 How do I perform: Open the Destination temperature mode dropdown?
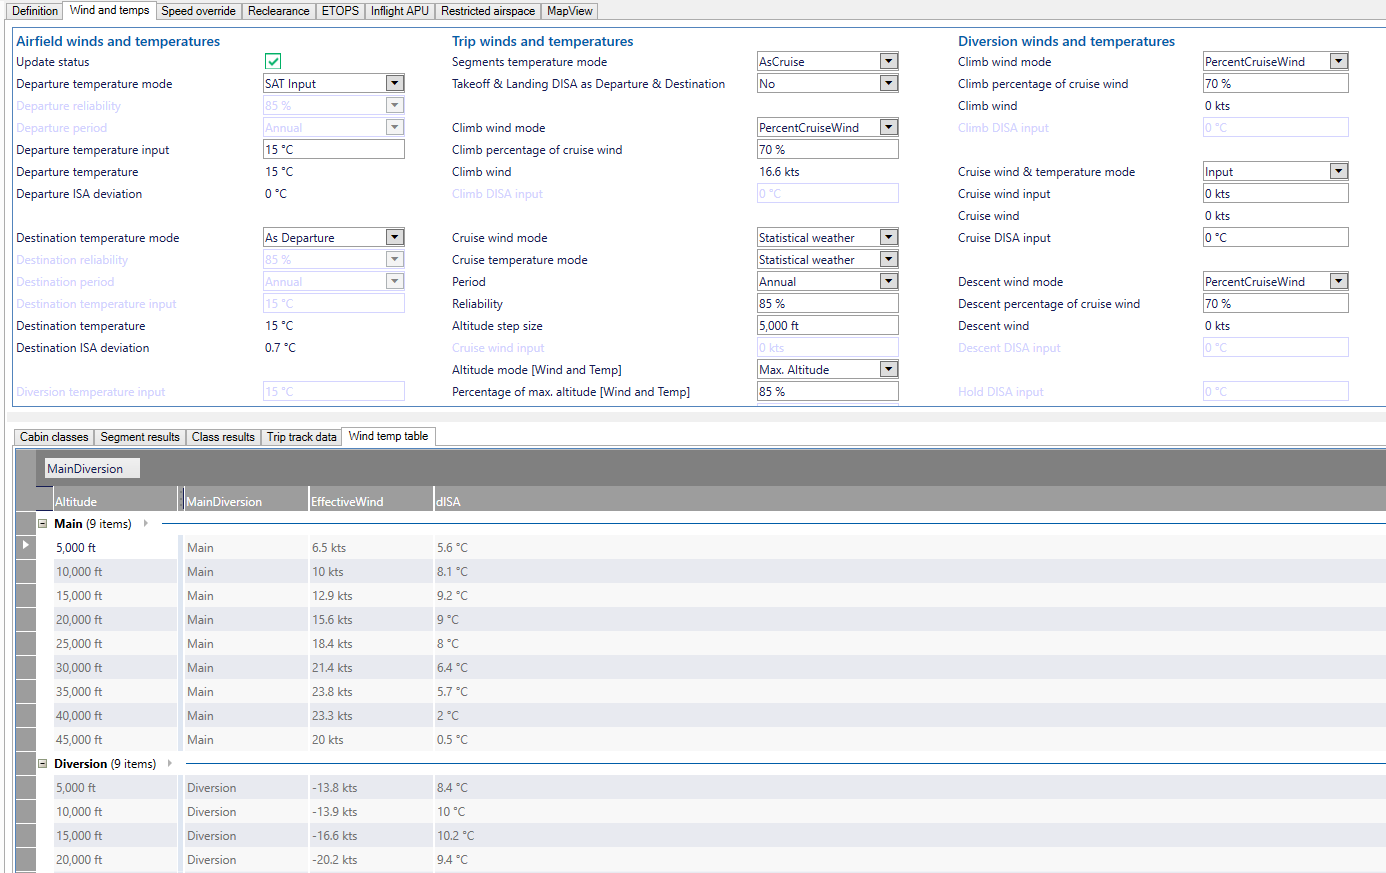click(394, 237)
